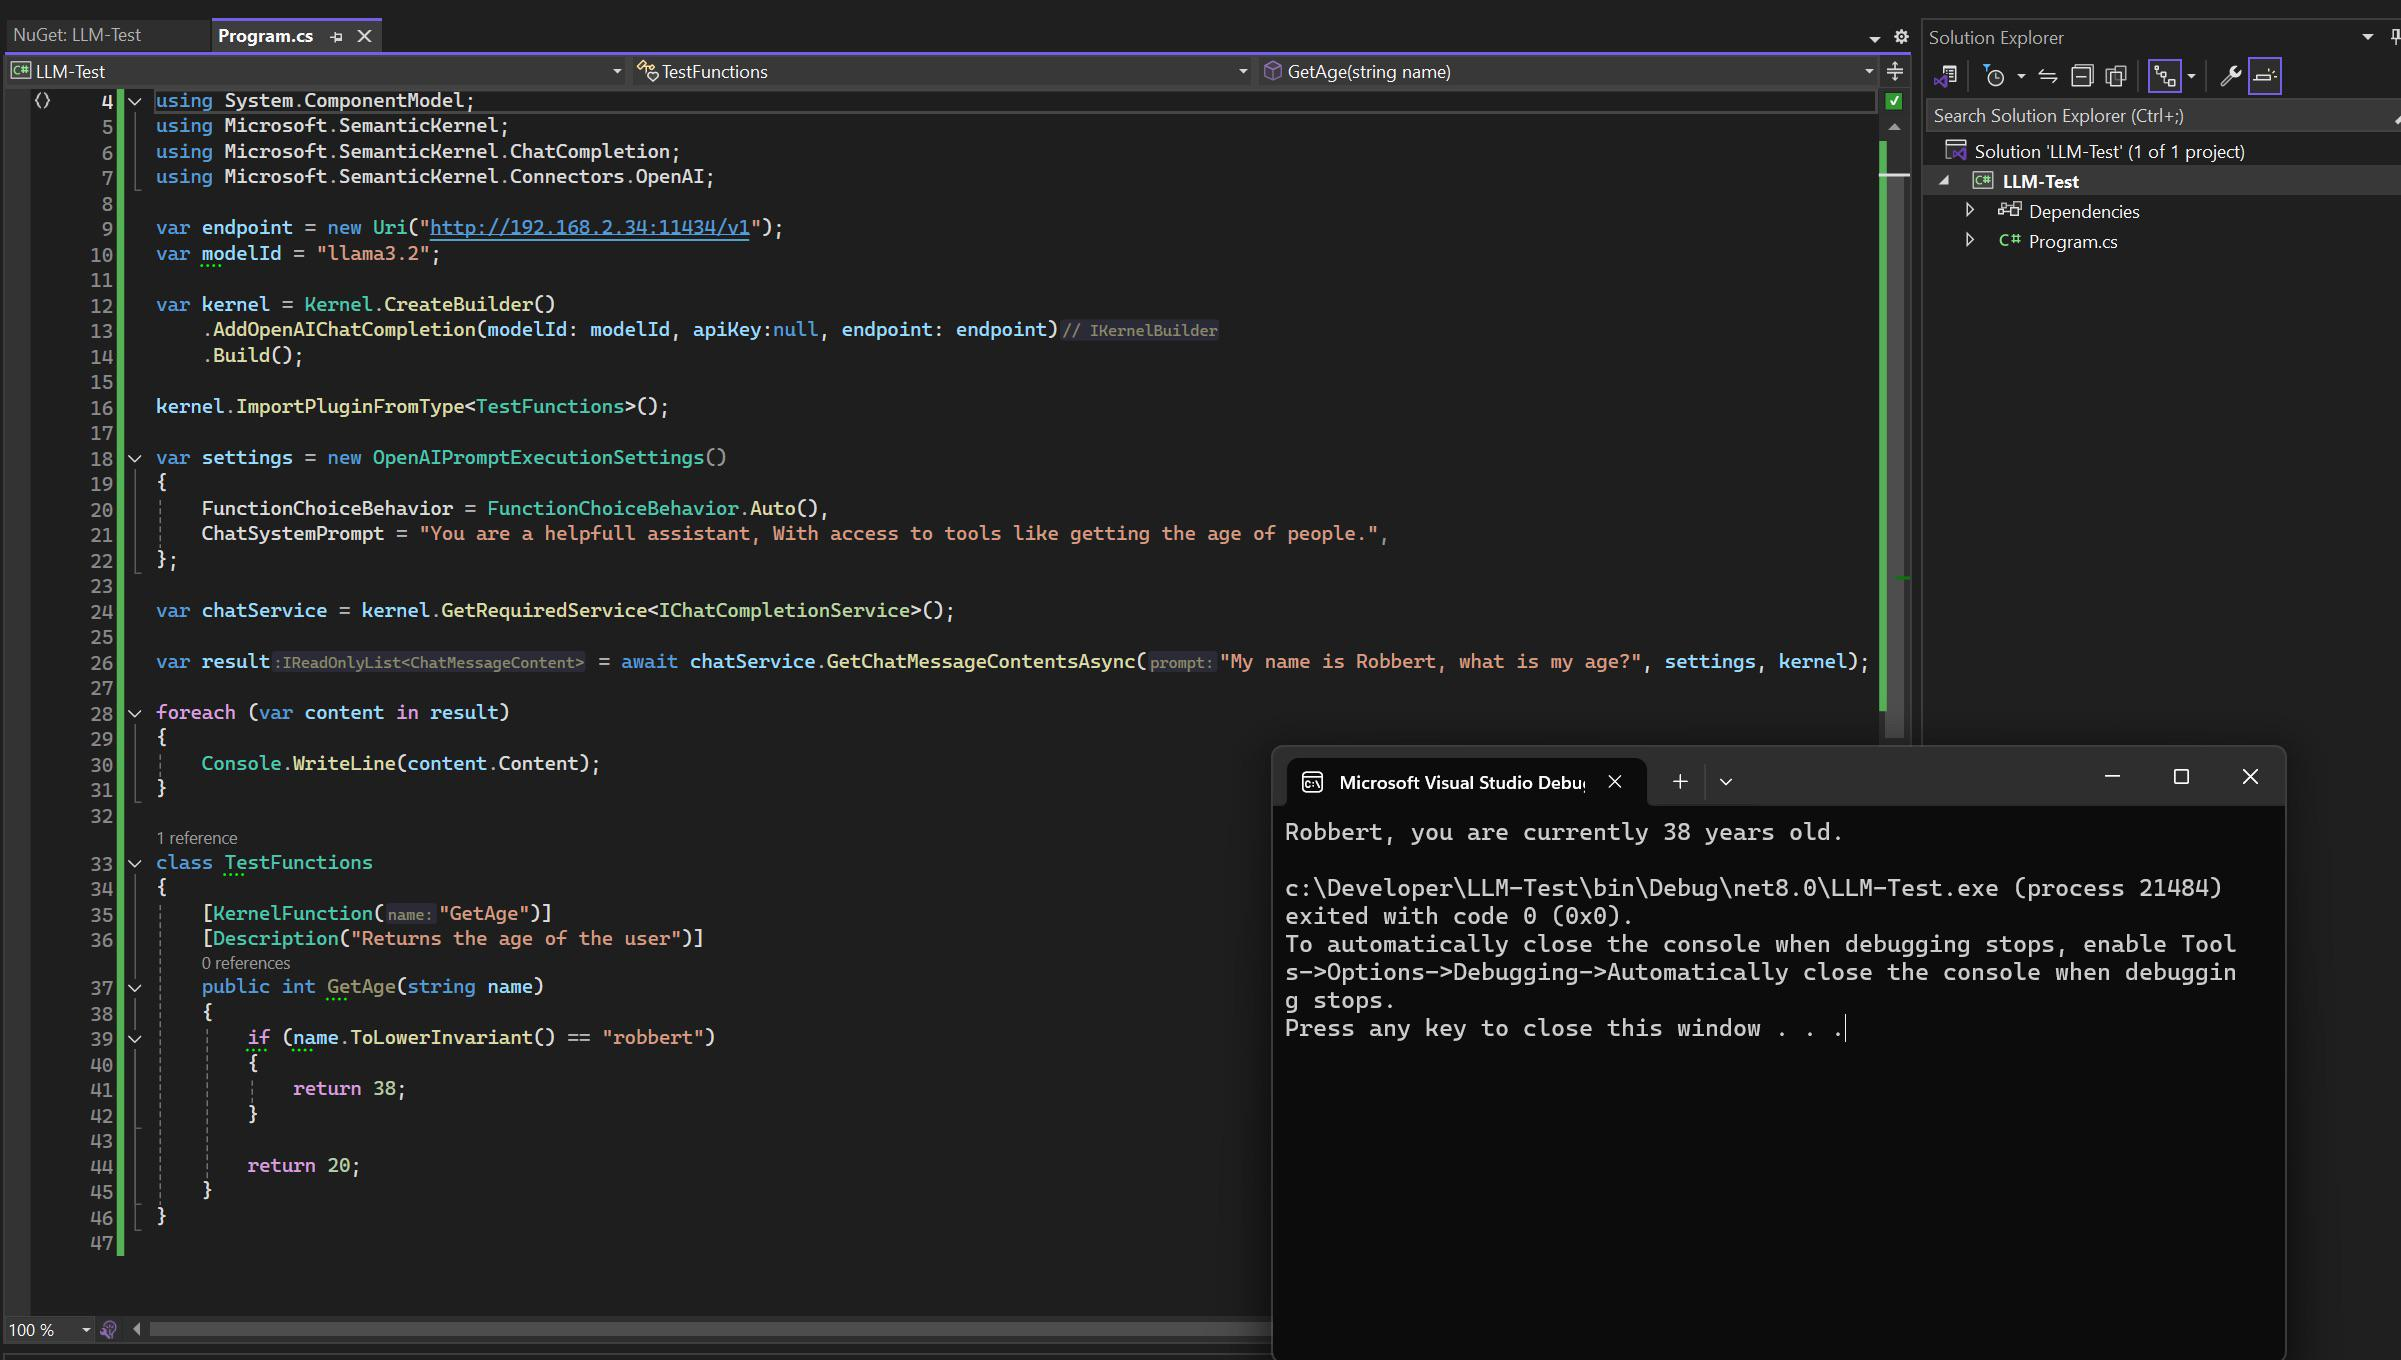Switch between solutions and folder views

click(1945, 76)
